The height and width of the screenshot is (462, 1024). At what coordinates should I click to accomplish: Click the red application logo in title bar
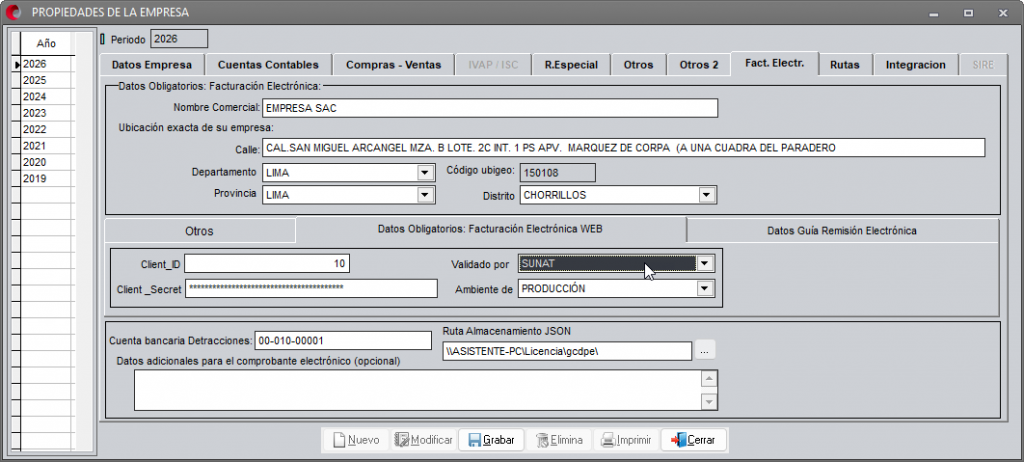[13, 12]
